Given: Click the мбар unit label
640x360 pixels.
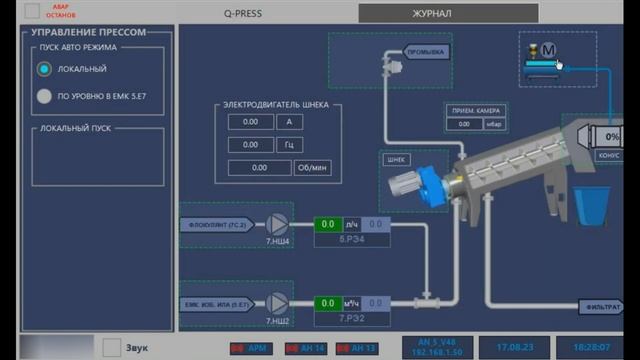Looking at the screenshot, I should (x=494, y=124).
